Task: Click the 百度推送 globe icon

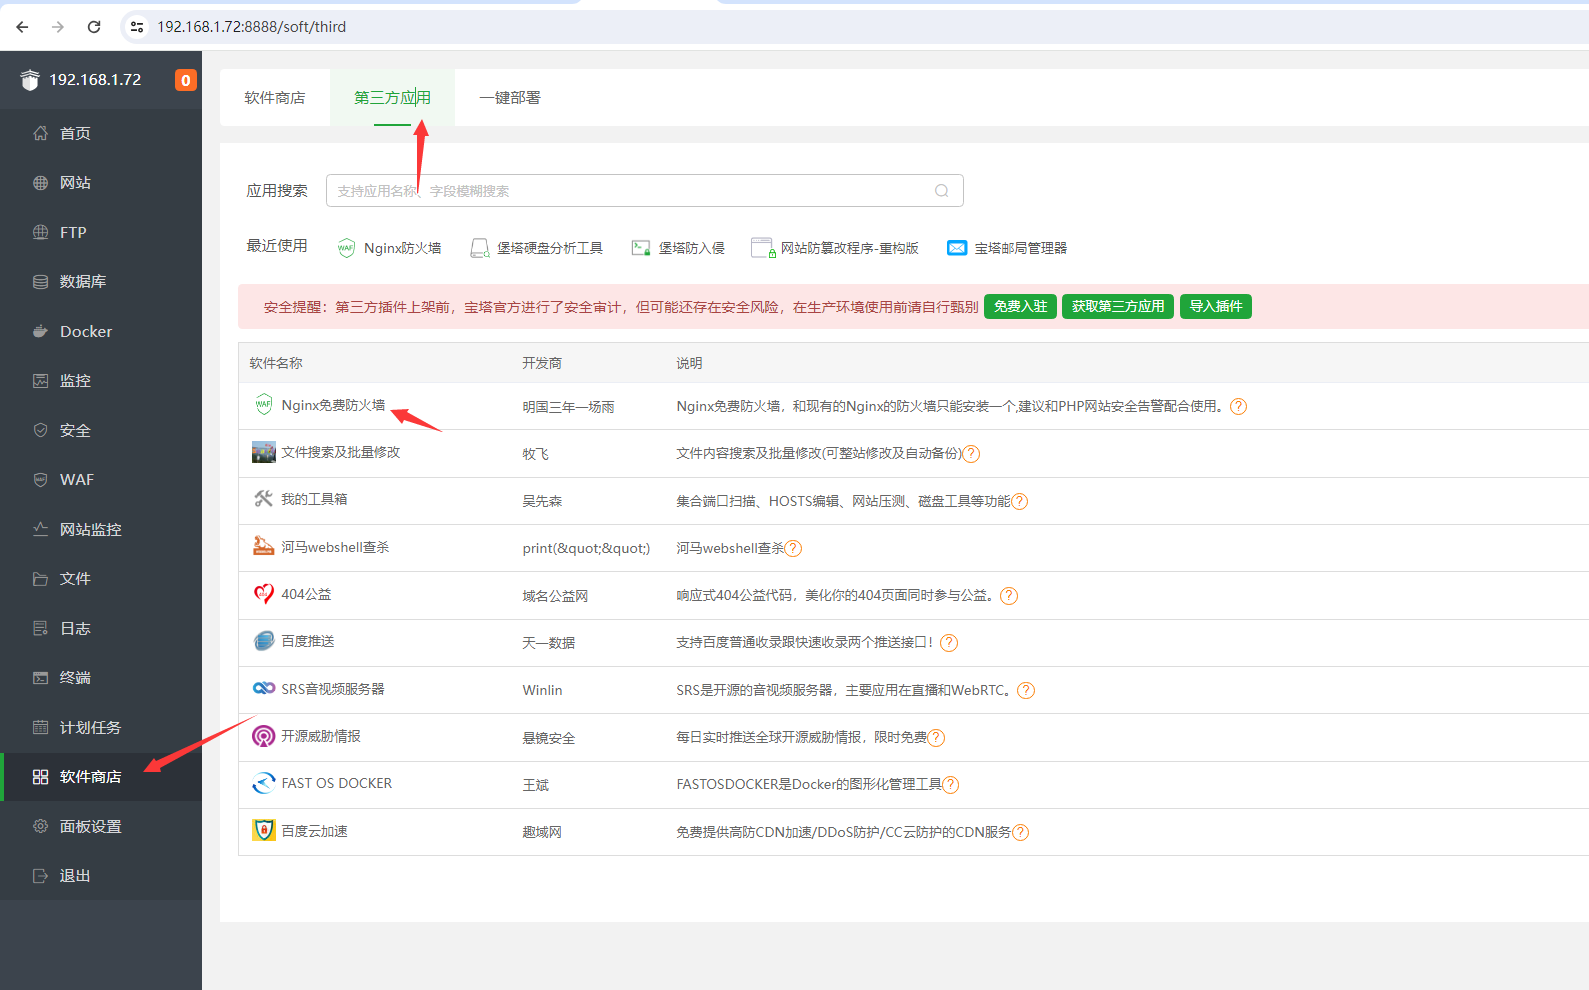Action: point(264,641)
